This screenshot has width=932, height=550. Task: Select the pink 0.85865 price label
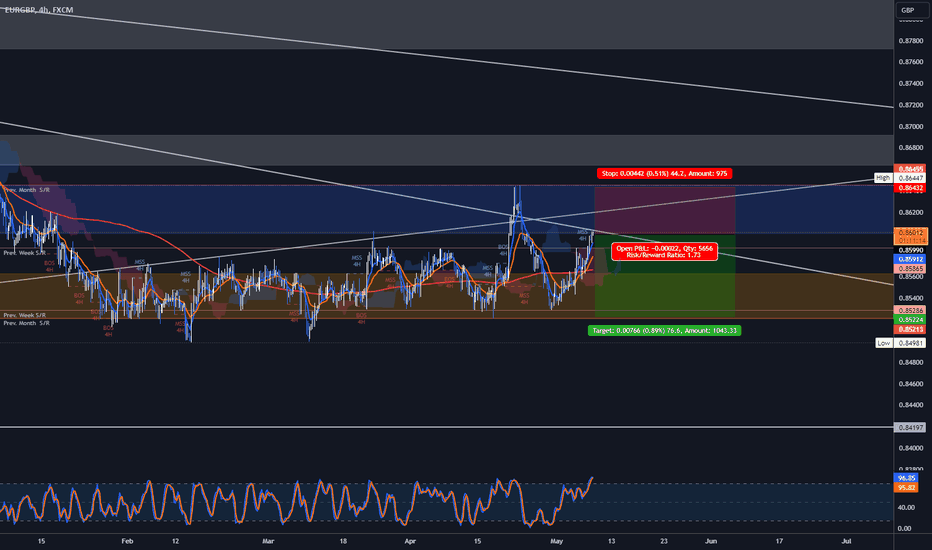tap(911, 269)
